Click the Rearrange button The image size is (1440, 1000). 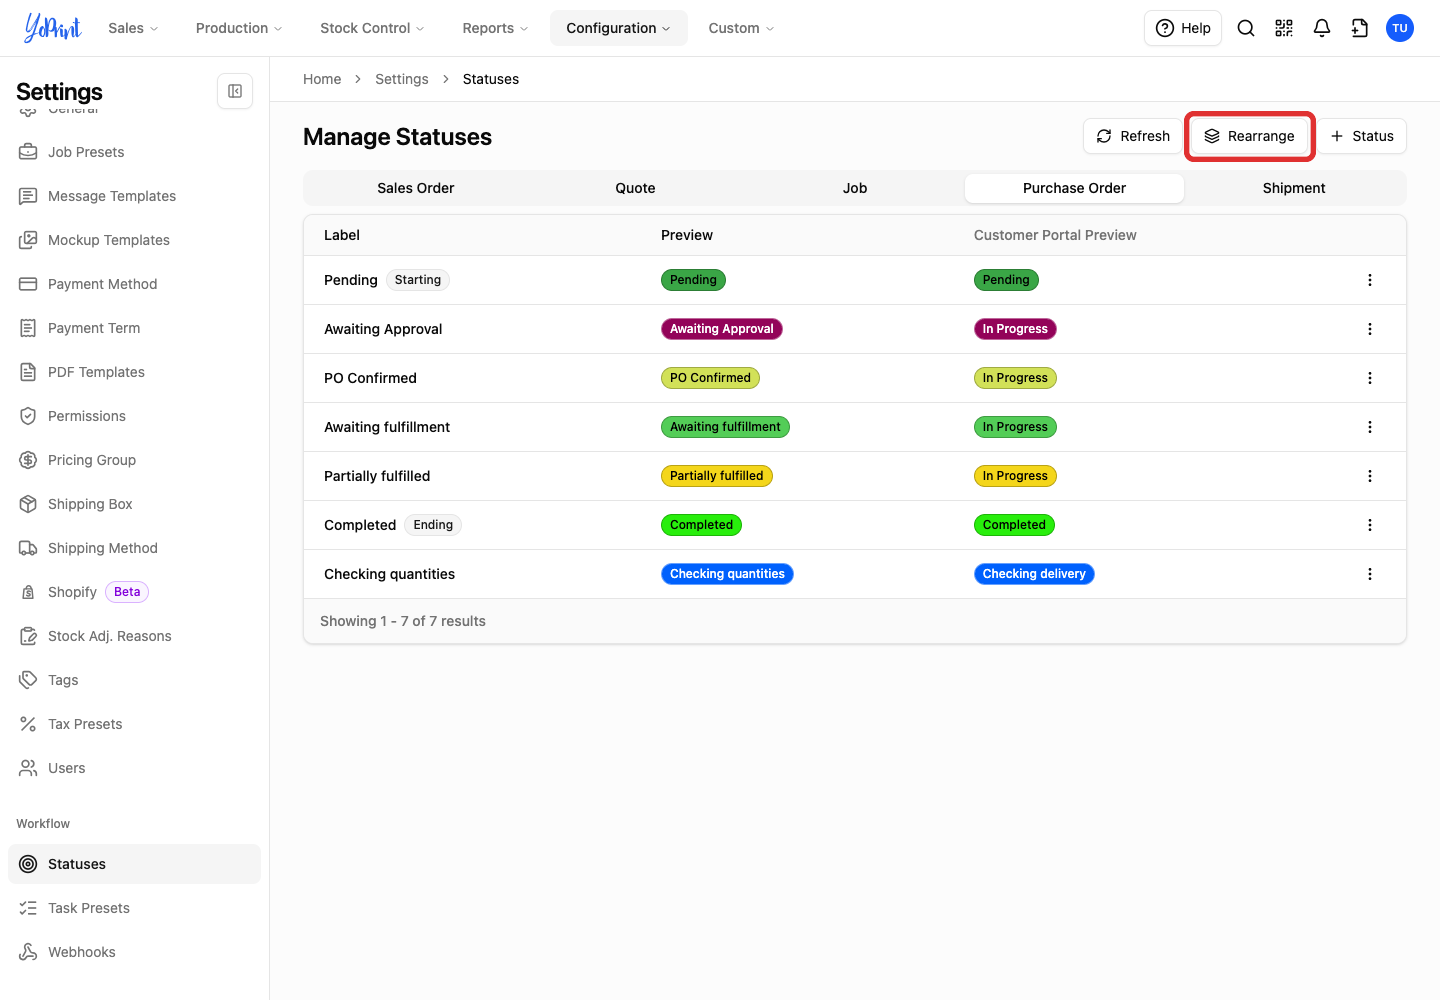coord(1249,136)
